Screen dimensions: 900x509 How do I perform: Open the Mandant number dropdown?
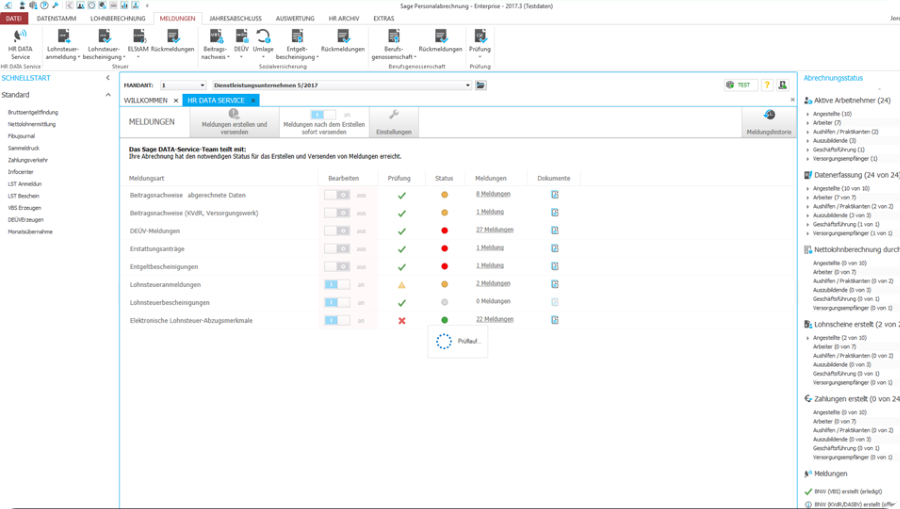tap(202, 85)
